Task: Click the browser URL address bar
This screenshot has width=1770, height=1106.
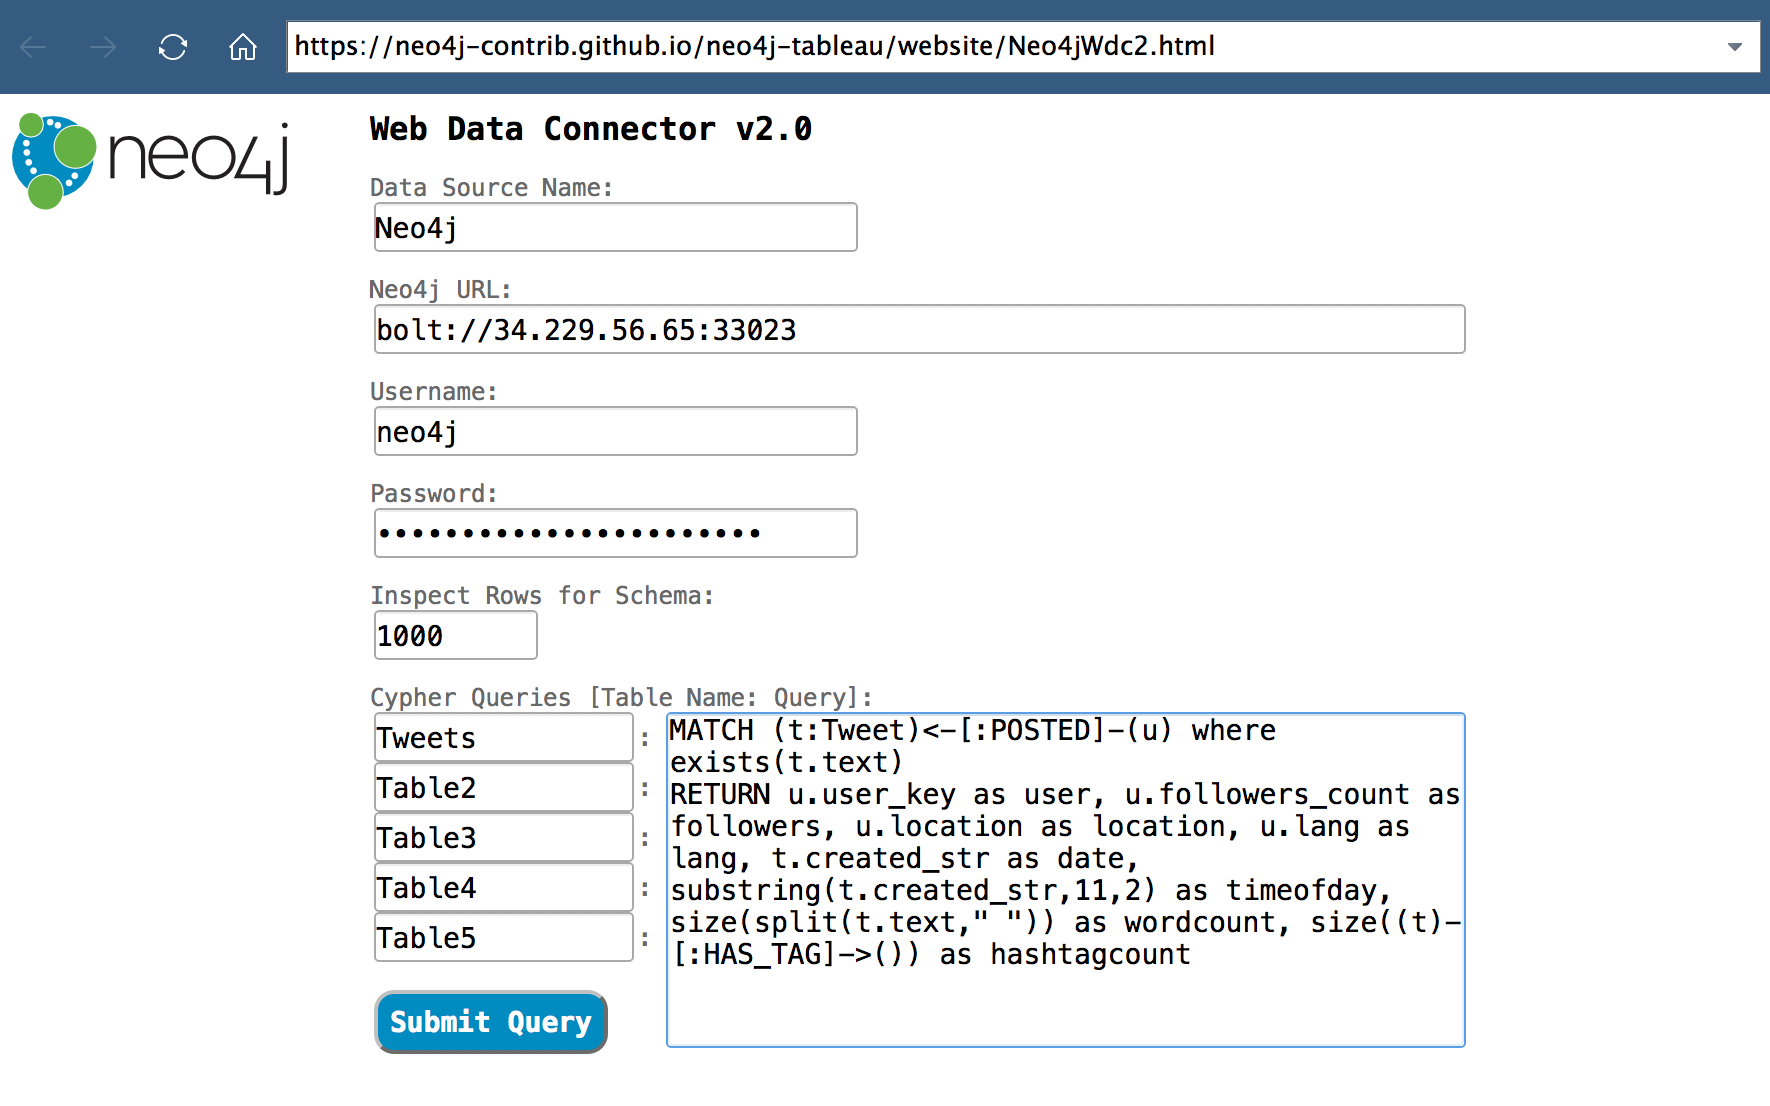Action: click(x=1000, y=47)
